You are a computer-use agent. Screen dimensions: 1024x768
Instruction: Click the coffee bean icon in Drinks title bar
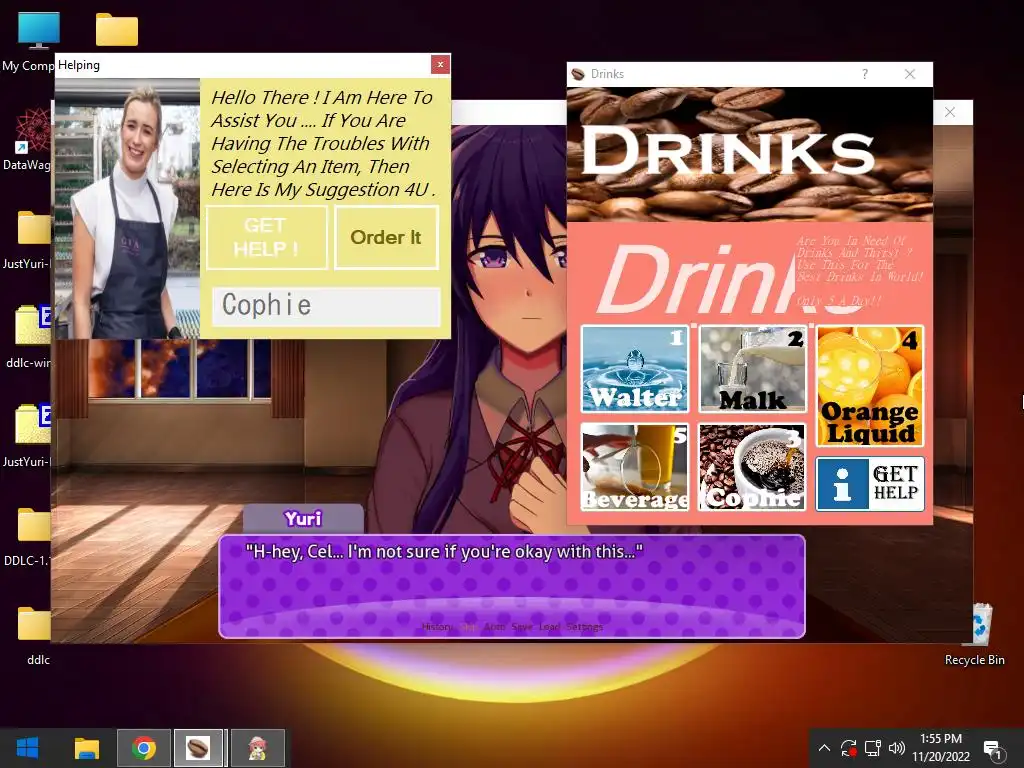click(577, 74)
